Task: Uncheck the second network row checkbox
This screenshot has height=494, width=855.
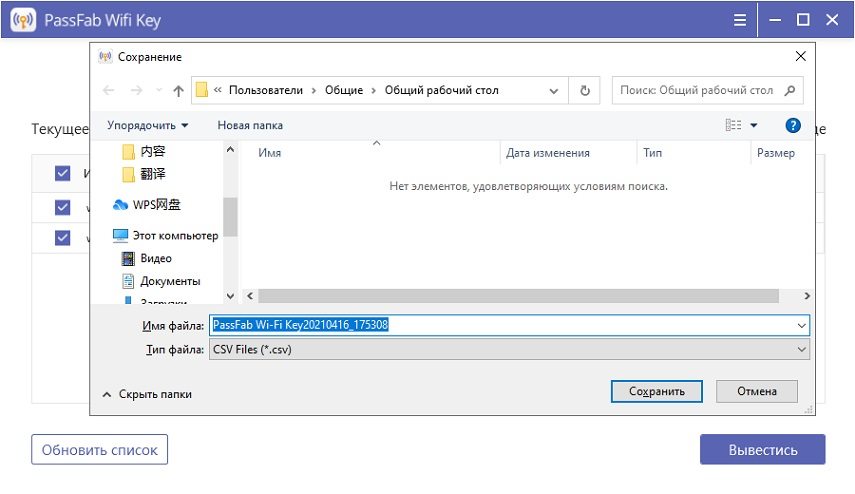Action: (63, 238)
